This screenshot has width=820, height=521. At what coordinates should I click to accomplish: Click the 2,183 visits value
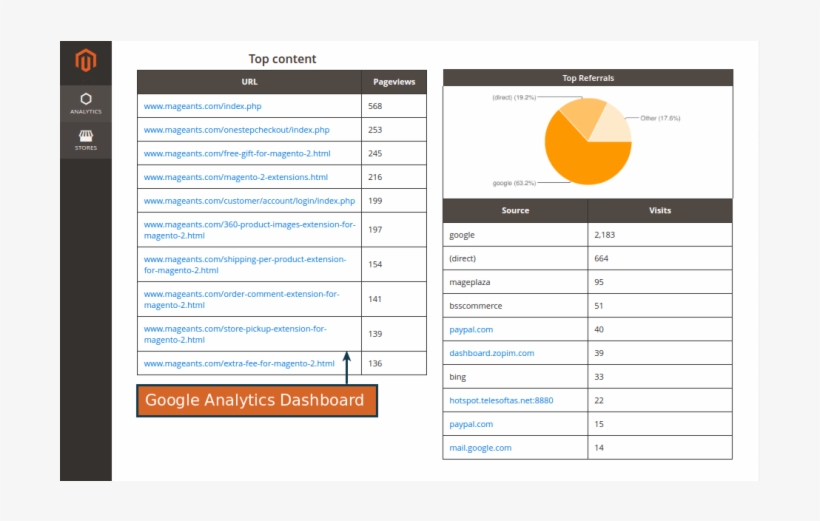[x=605, y=235]
